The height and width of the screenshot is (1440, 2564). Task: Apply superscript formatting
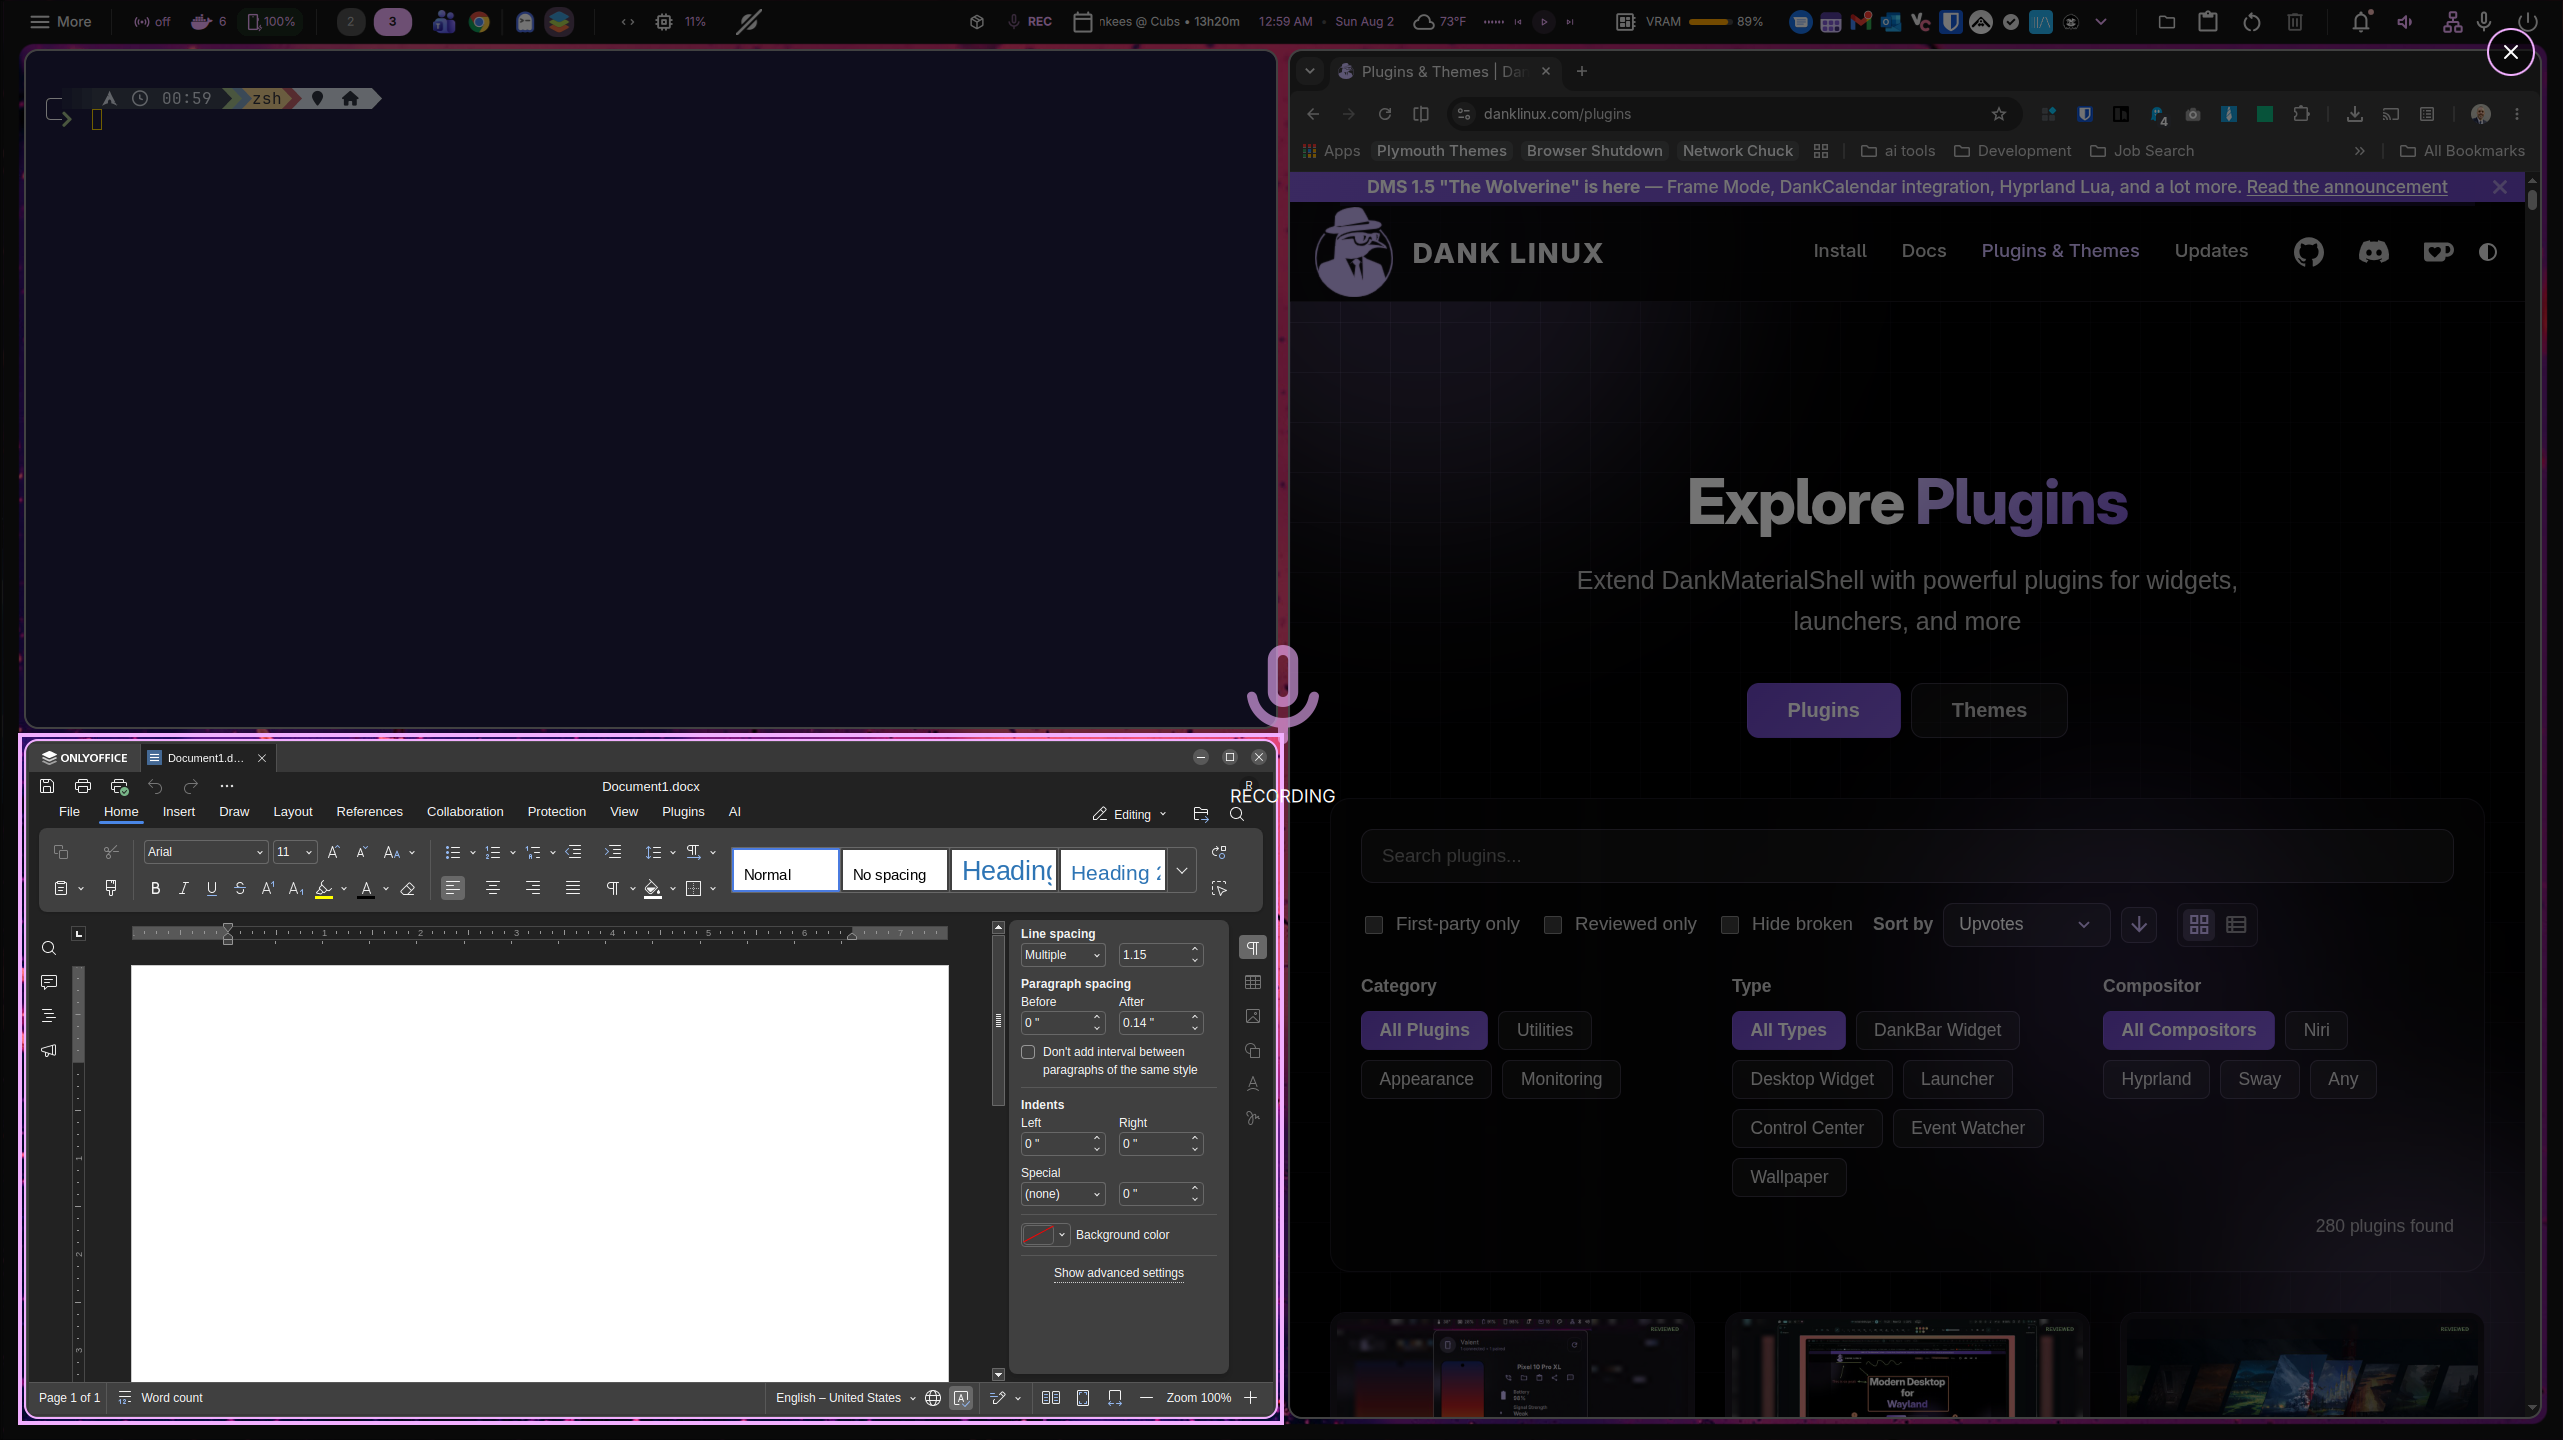(267, 888)
